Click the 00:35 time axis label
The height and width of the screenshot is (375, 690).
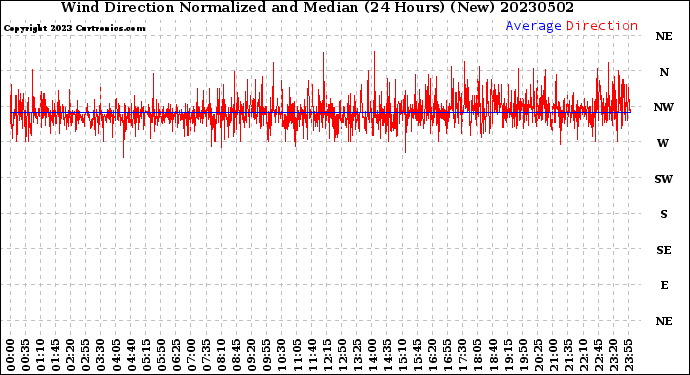26,355
